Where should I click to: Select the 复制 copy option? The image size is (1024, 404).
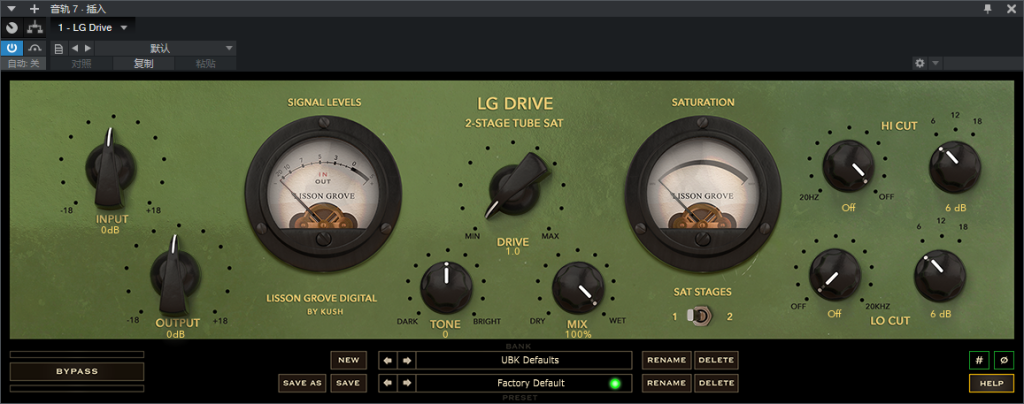pos(144,64)
